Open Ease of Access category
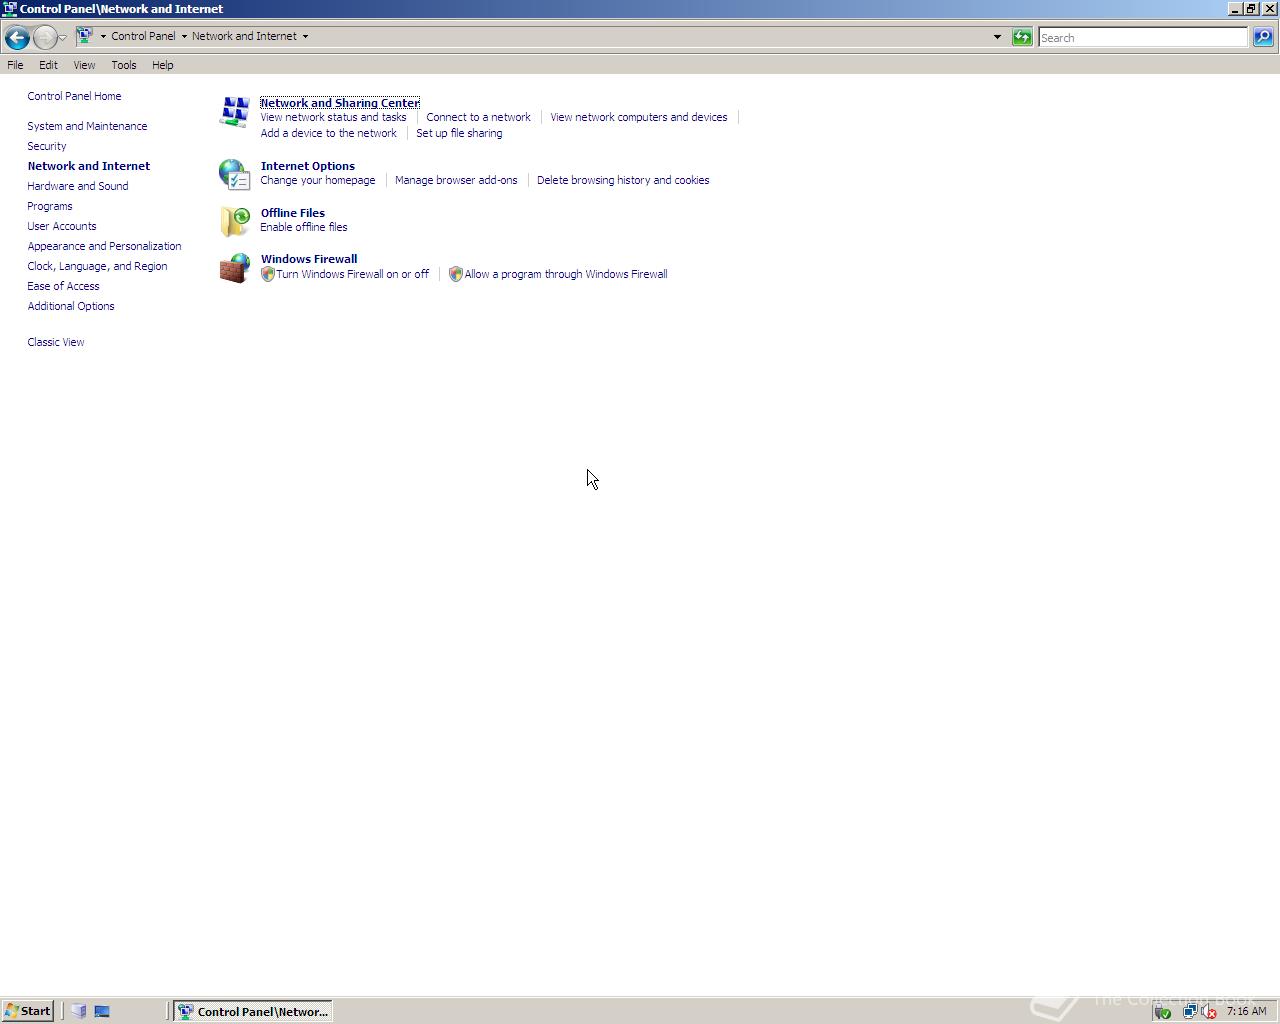The image size is (1280, 1024). point(63,286)
